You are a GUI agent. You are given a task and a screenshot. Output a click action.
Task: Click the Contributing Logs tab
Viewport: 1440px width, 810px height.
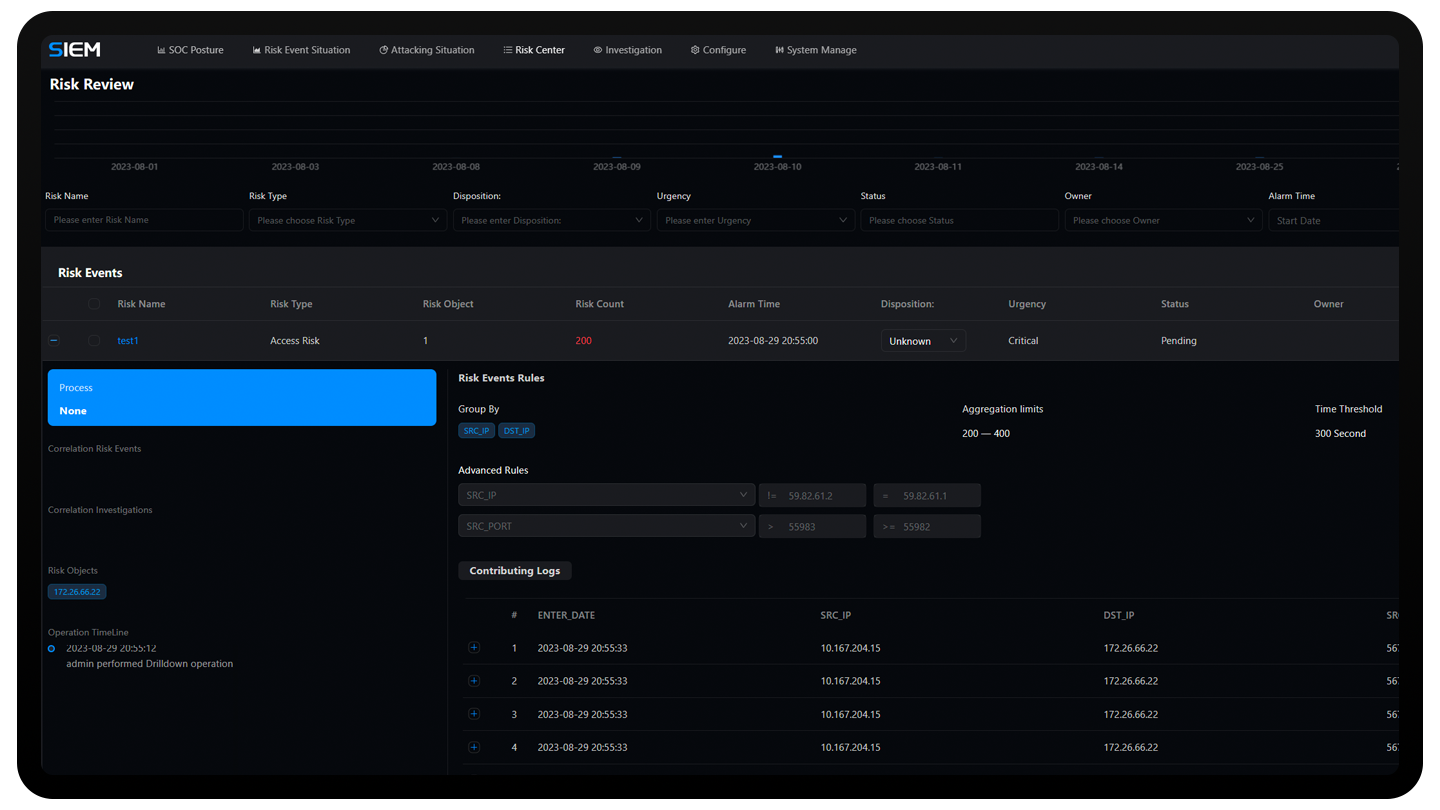coord(514,571)
